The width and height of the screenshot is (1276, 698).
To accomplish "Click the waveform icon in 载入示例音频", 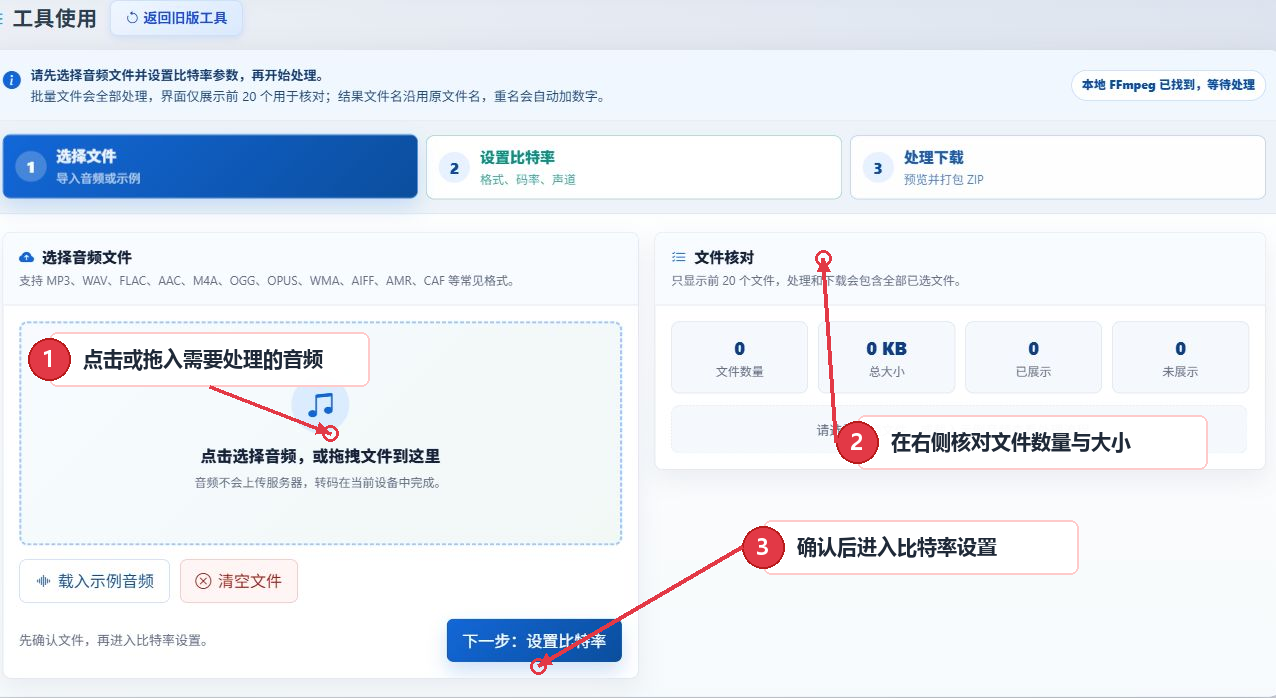I will click(x=44, y=581).
